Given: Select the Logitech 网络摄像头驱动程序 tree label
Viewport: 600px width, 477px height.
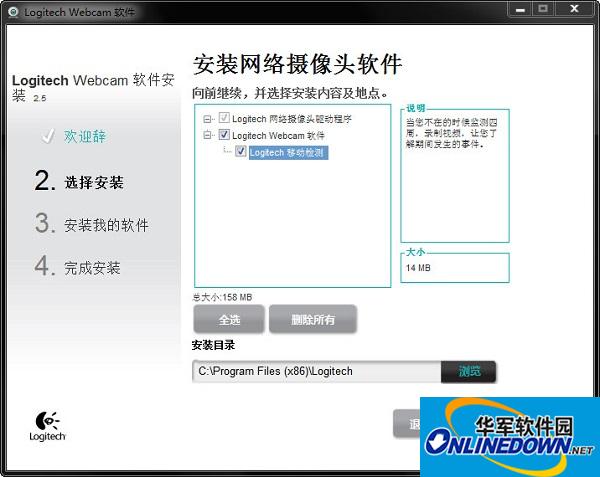Looking at the screenshot, I should pos(292,119).
